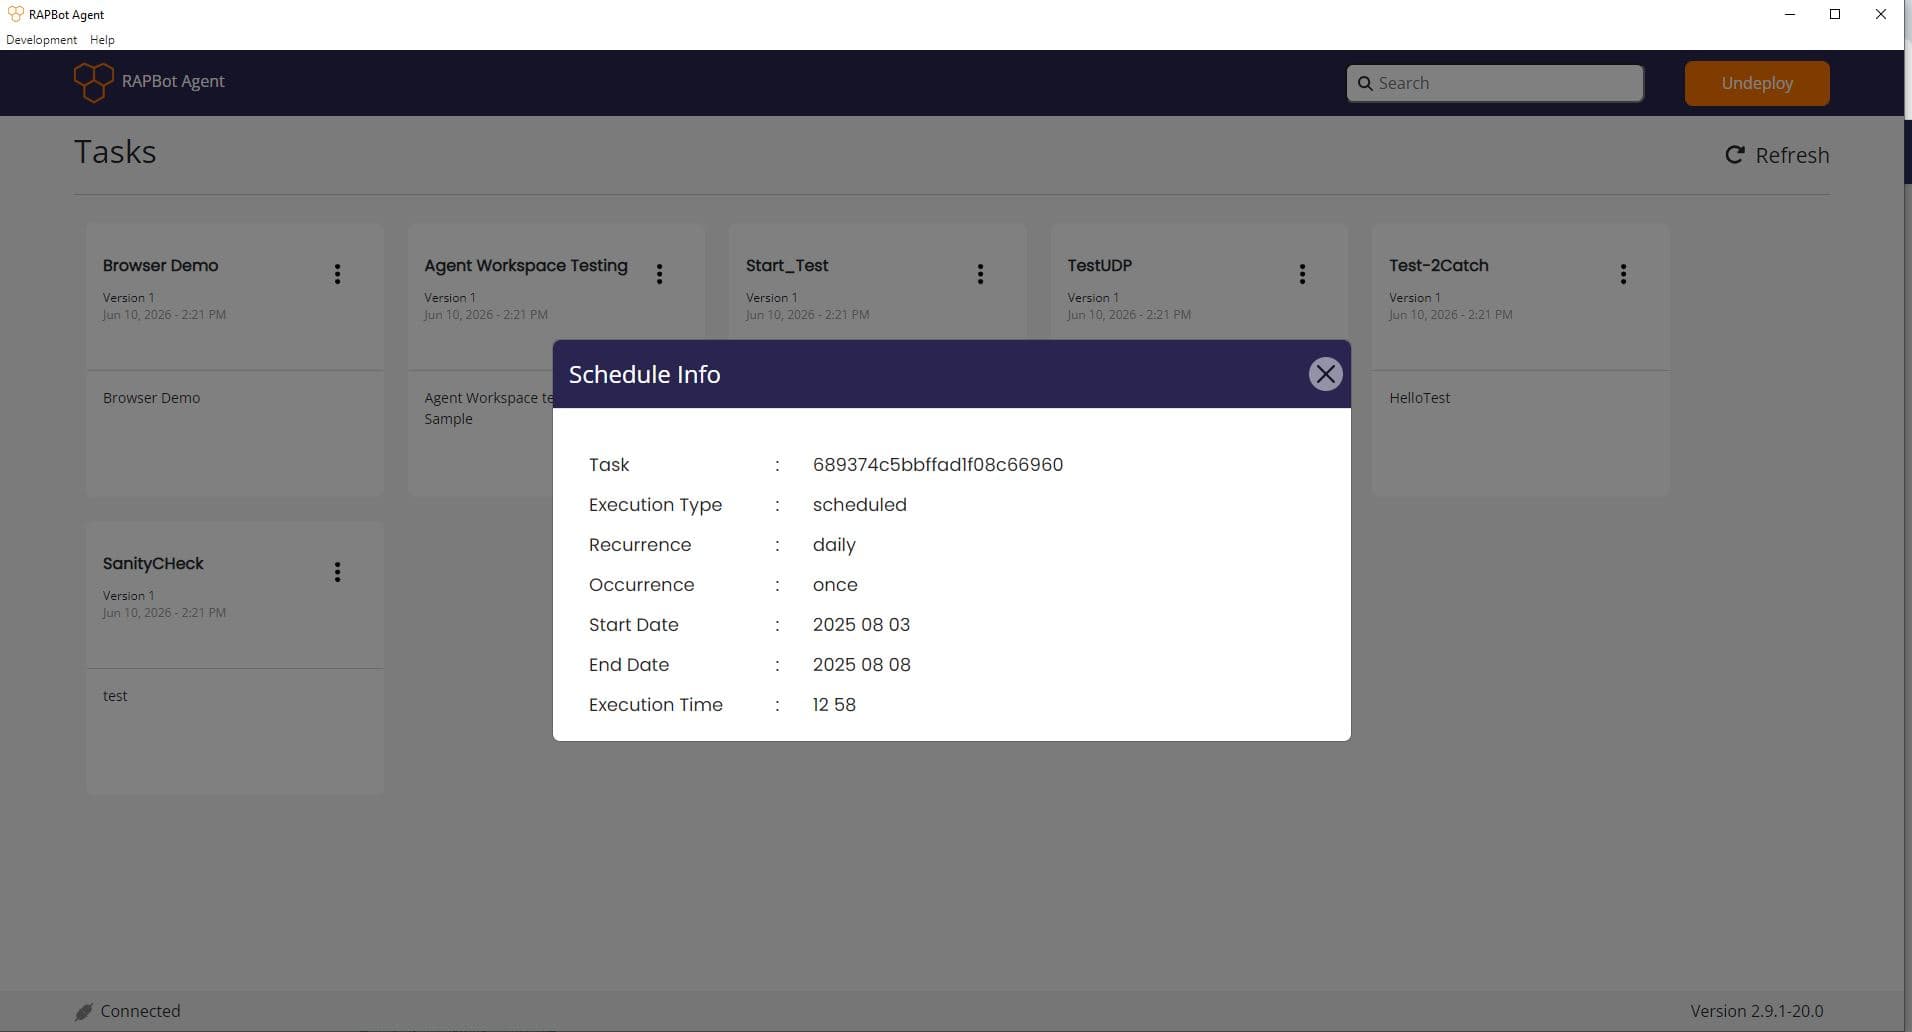Open the Agent Workspace Testing options menu
This screenshot has height=1032, width=1912.
coord(659,274)
